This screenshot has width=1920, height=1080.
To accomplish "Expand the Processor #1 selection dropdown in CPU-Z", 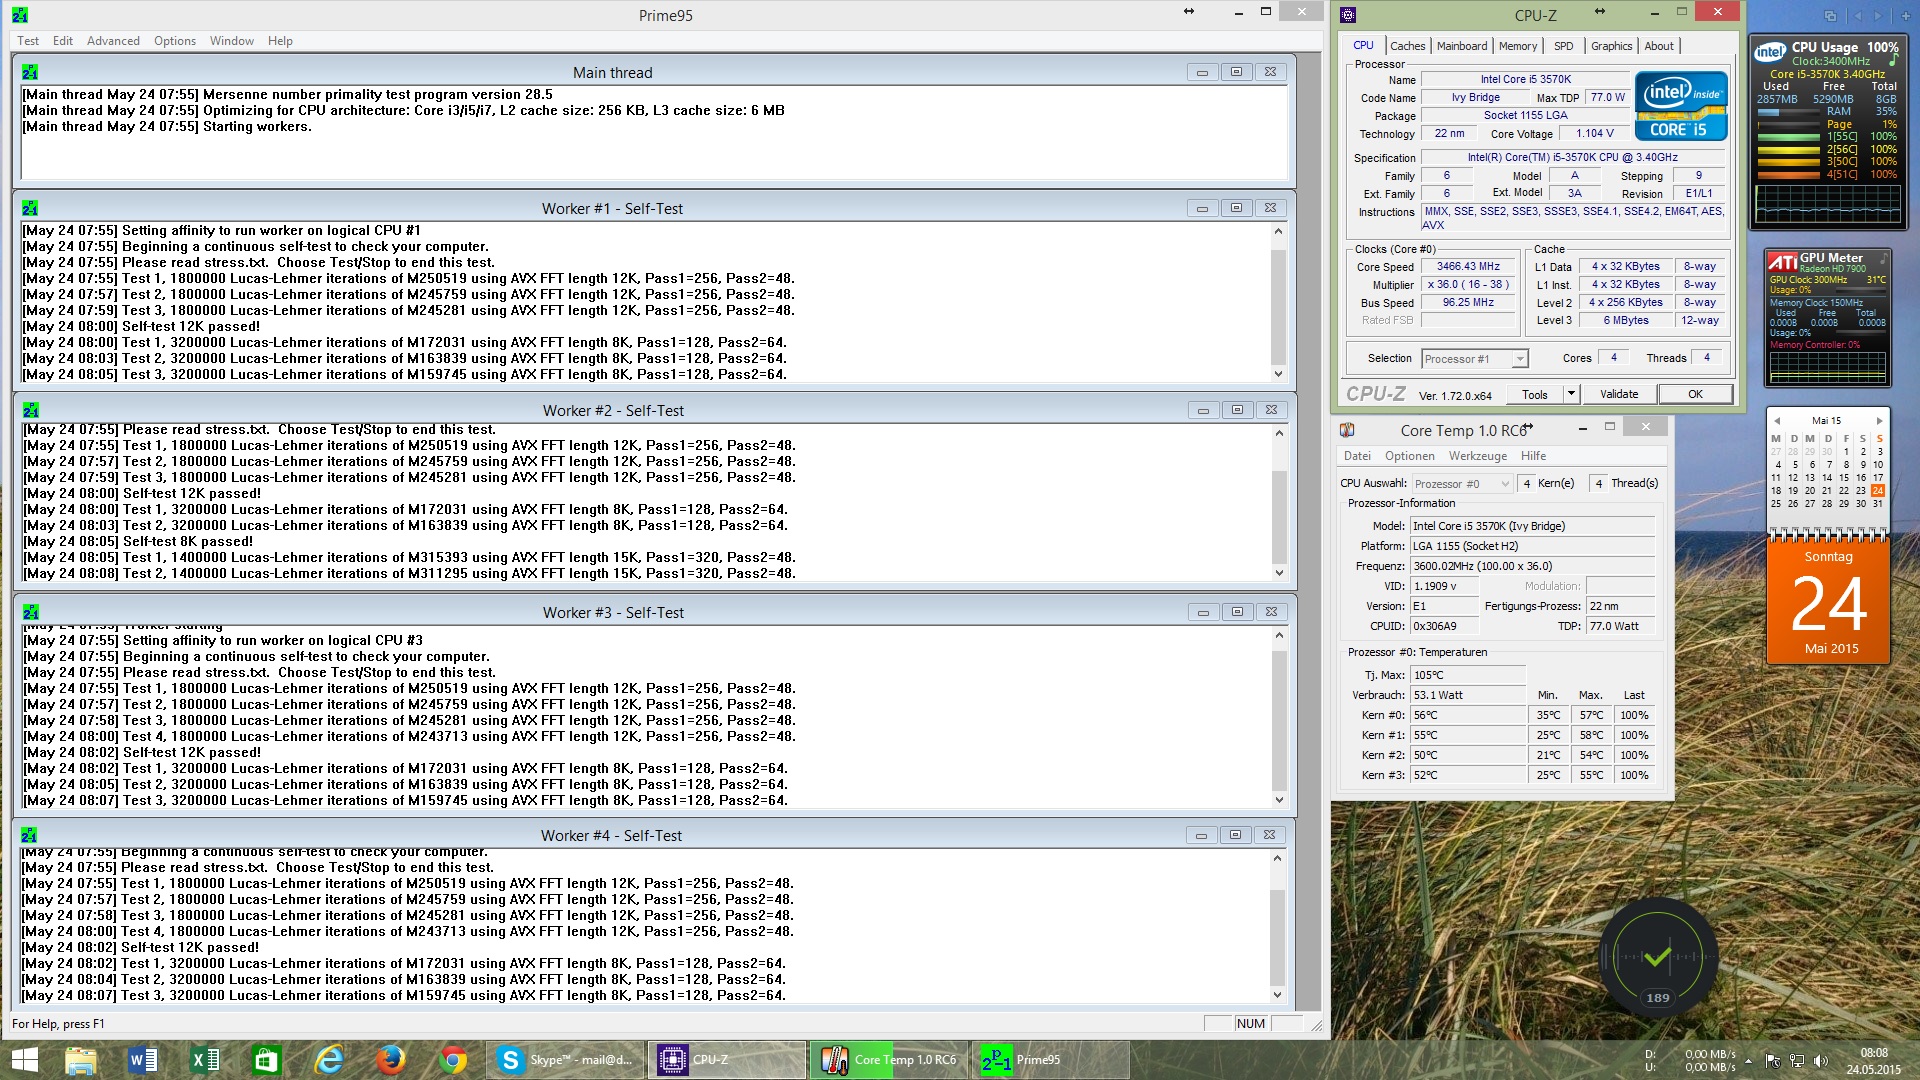I will click(1520, 359).
